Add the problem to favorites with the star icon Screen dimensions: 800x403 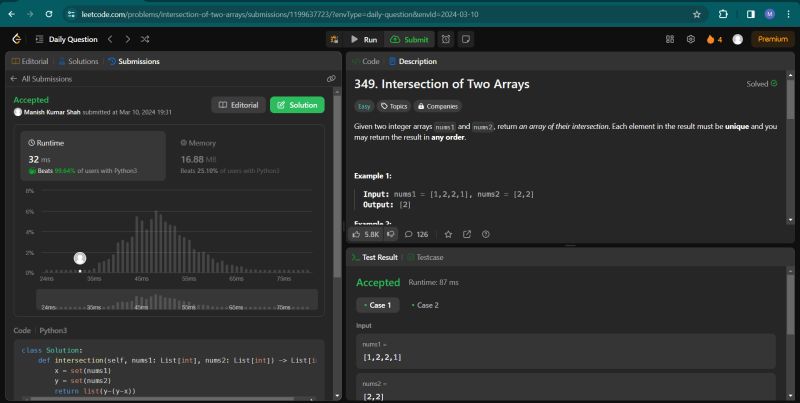click(x=448, y=234)
